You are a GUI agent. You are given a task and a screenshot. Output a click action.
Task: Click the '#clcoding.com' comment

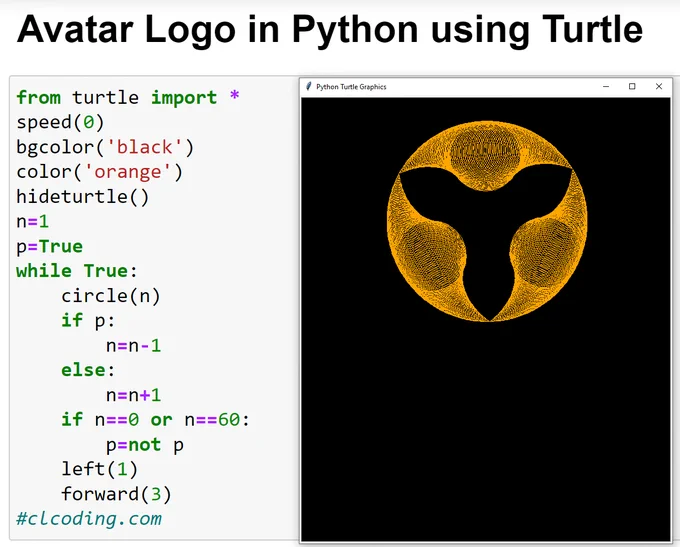tap(89, 518)
